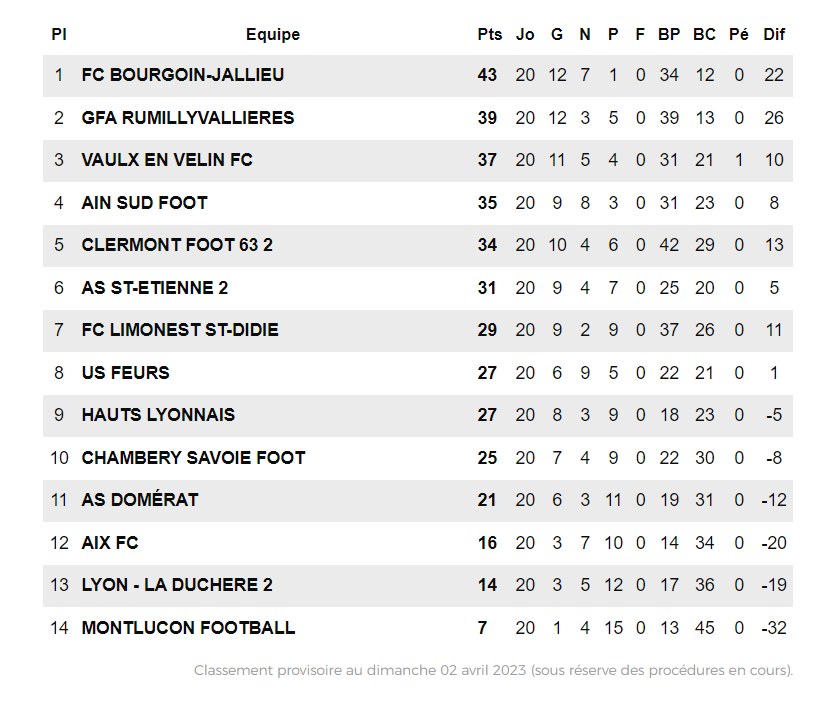The image size is (822, 702).
Task: Click the provisional ranking note text
Action: coord(493,670)
